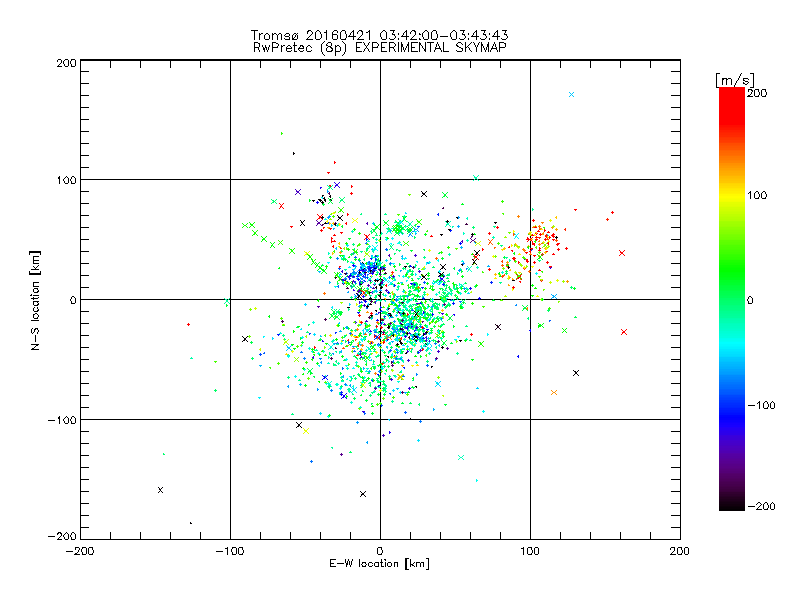
Task: Click the colorbar's "0" scale label
Action: (x=750, y=300)
